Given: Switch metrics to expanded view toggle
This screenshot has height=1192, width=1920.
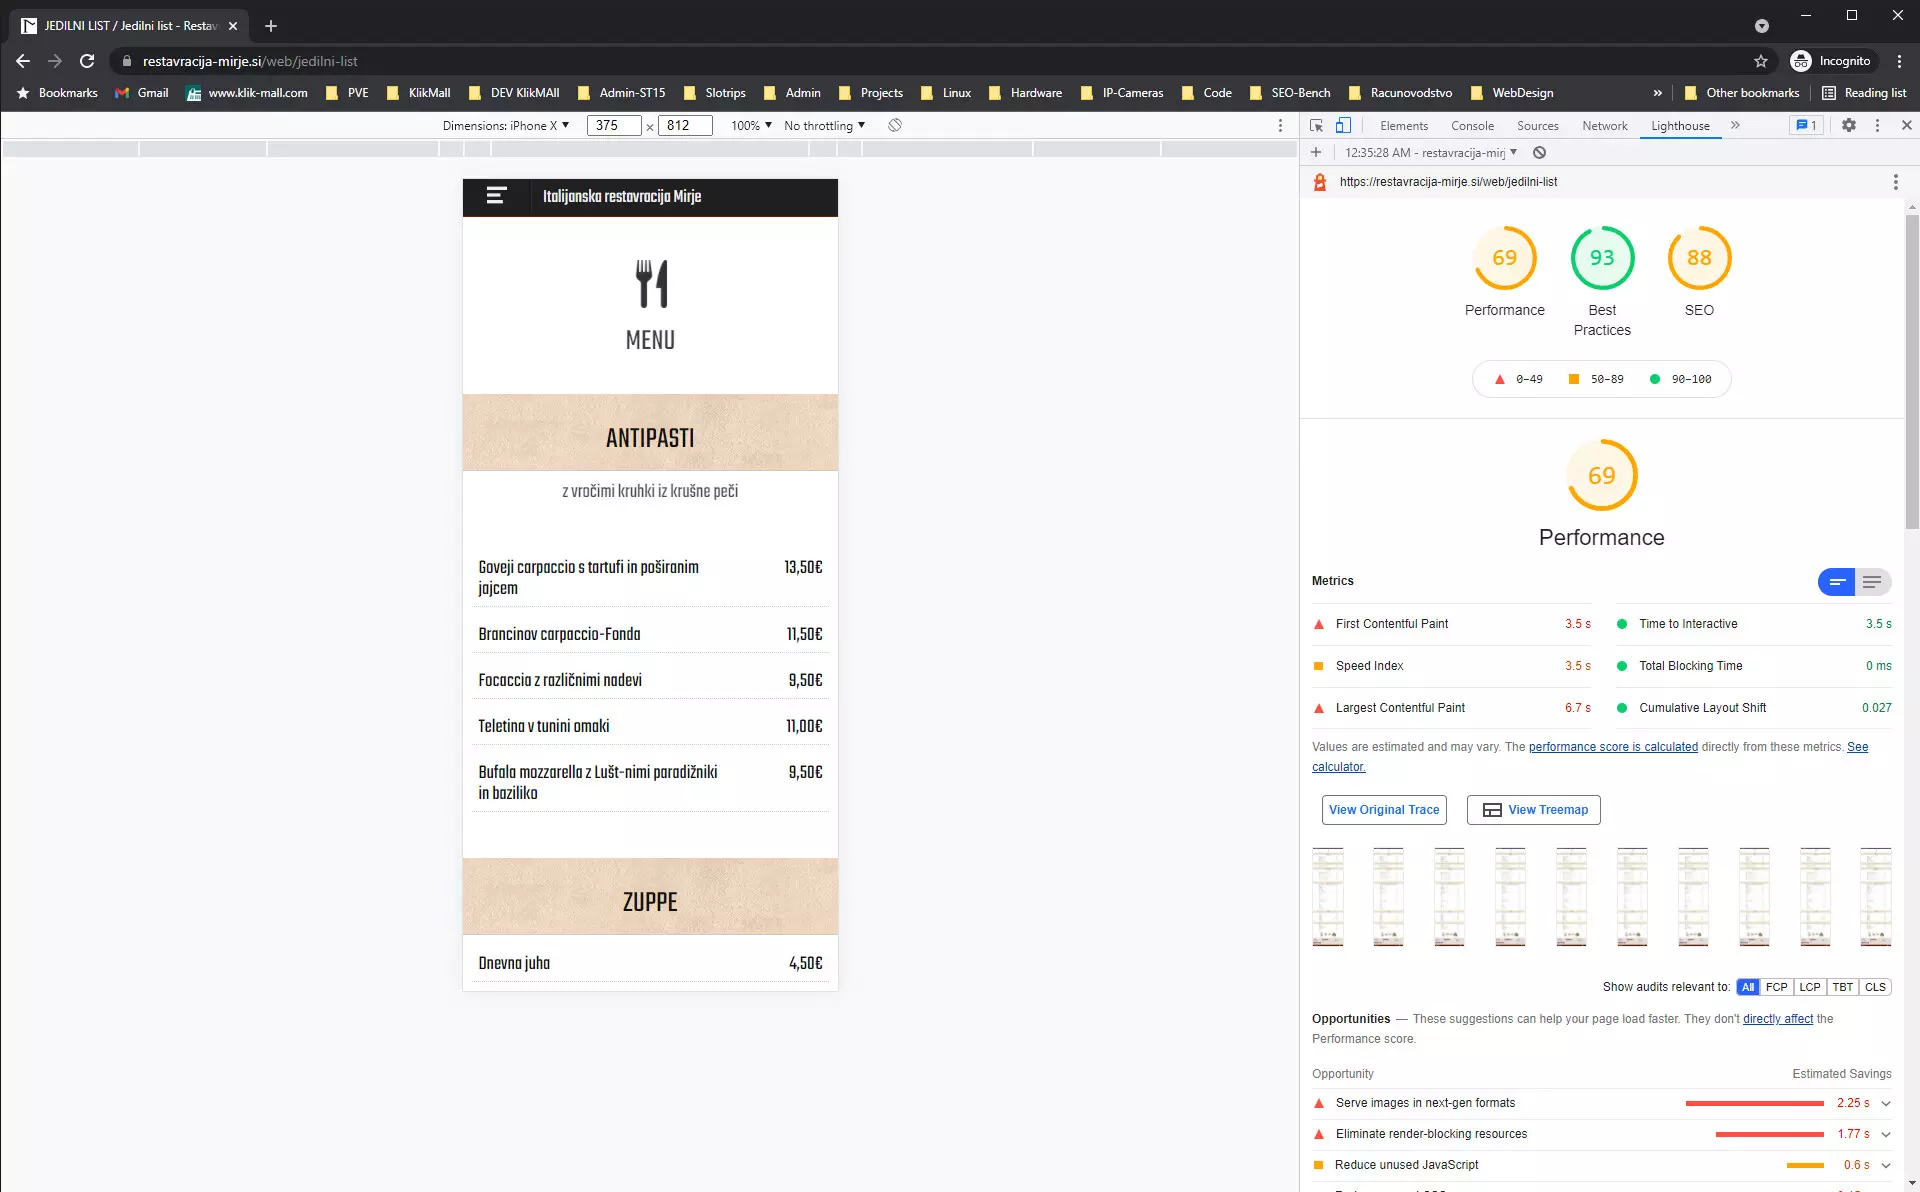Looking at the screenshot, I should pos(1872,582).
